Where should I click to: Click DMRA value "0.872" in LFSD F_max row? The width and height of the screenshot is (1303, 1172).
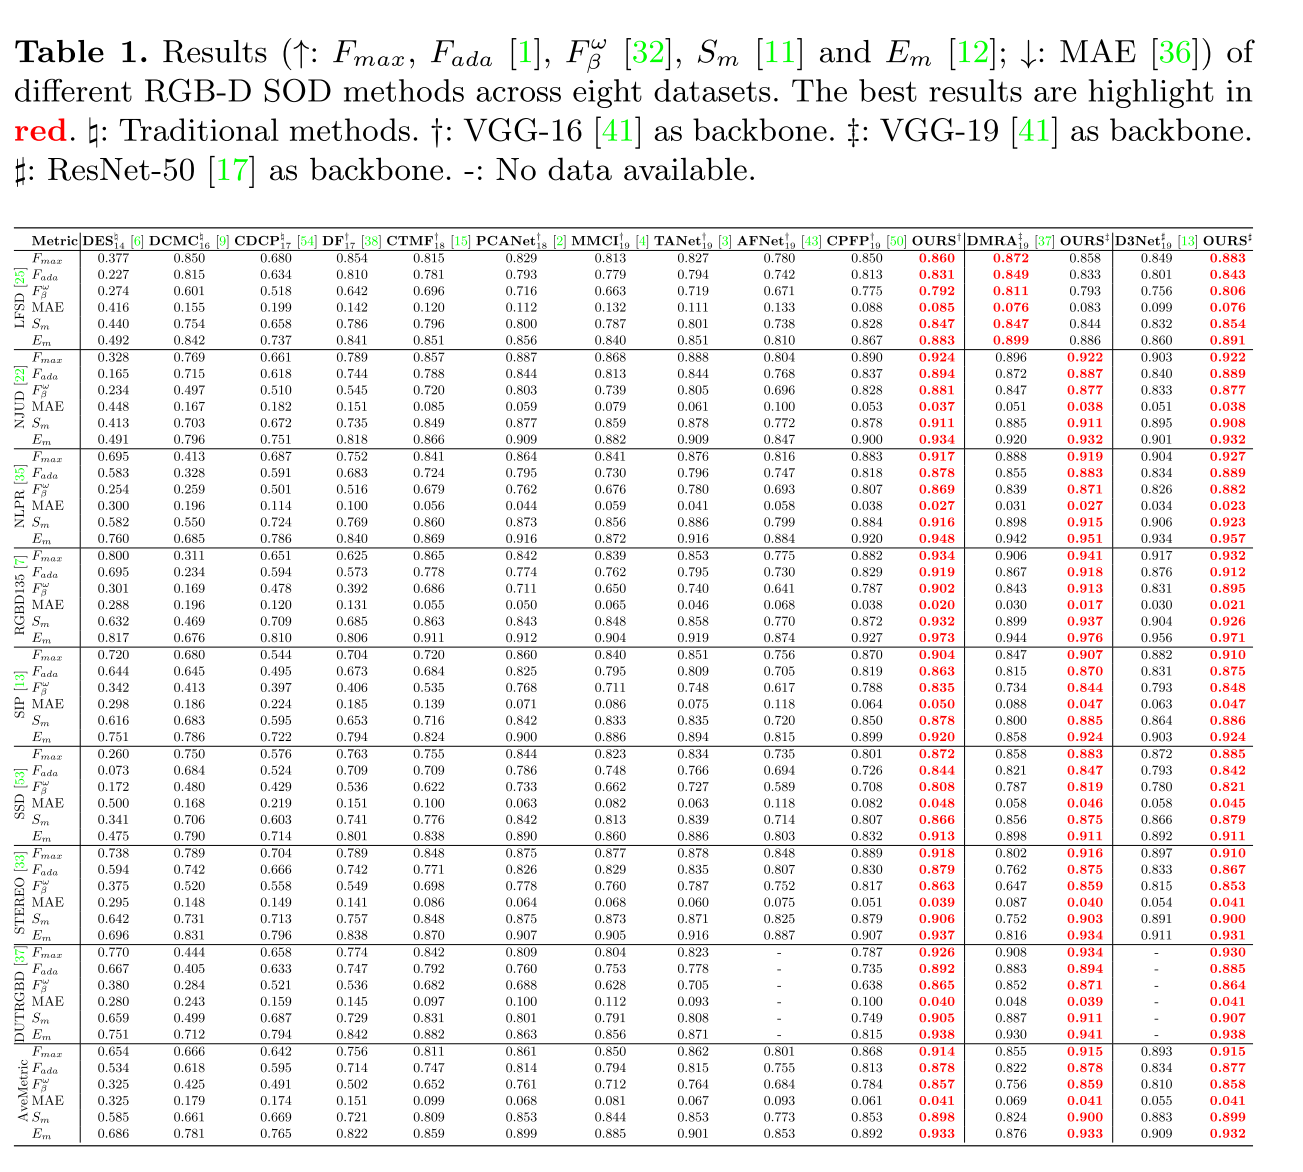pyautogui.click(x=1011, y=259)
